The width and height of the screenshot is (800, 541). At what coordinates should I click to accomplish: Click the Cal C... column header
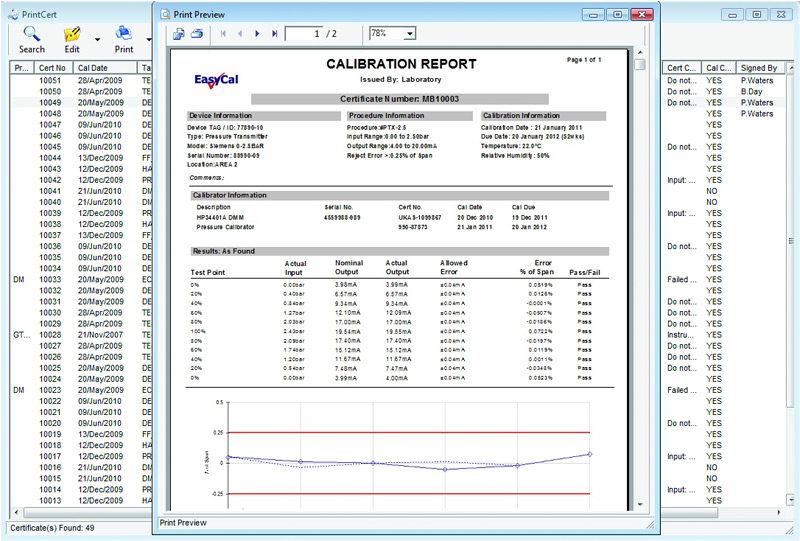click(x=718, y=68)
